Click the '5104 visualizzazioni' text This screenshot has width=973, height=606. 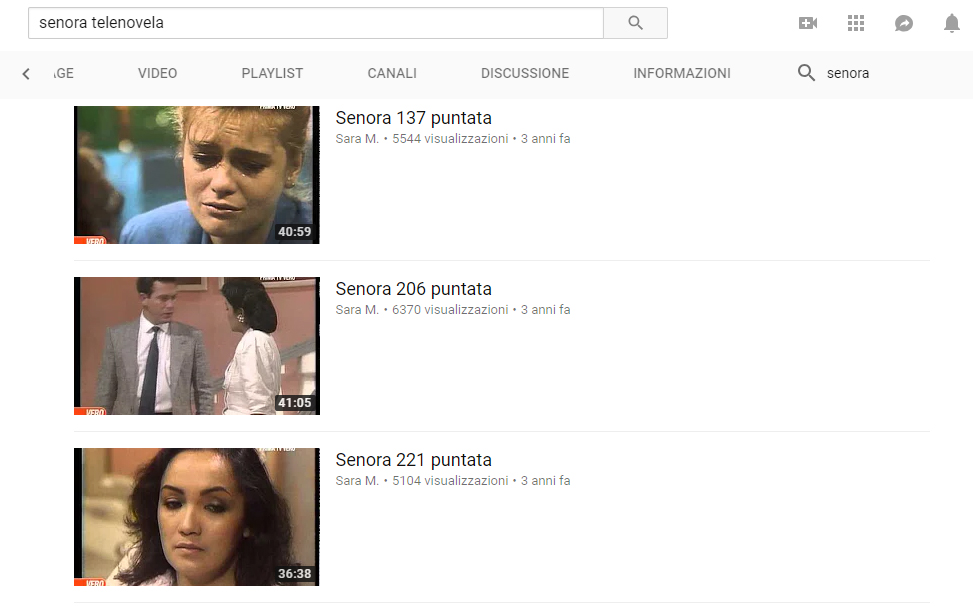450,481
